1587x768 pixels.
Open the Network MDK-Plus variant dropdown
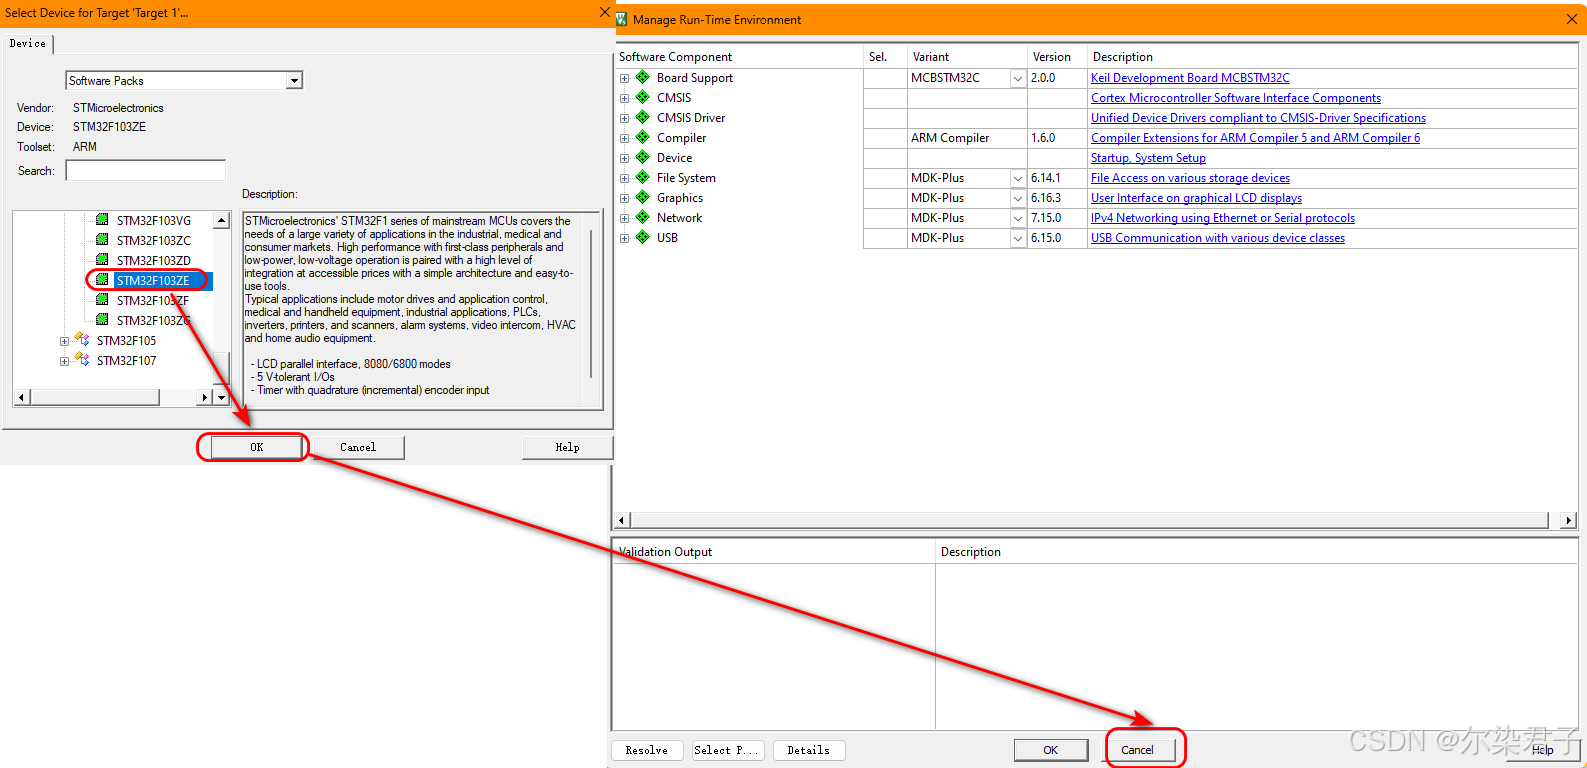coord(1018,218)
